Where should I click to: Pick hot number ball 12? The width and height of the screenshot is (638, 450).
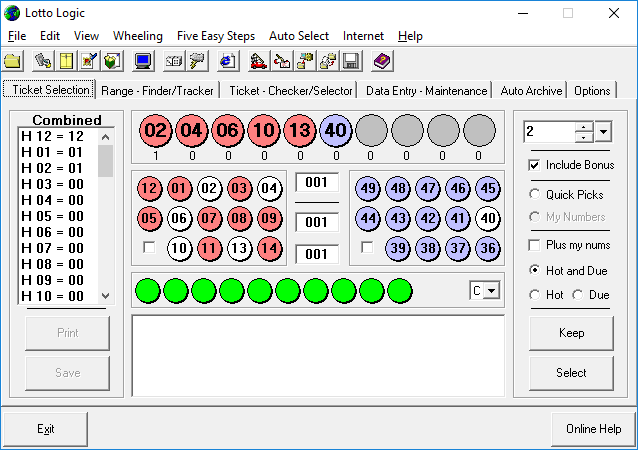pos(149,189)
